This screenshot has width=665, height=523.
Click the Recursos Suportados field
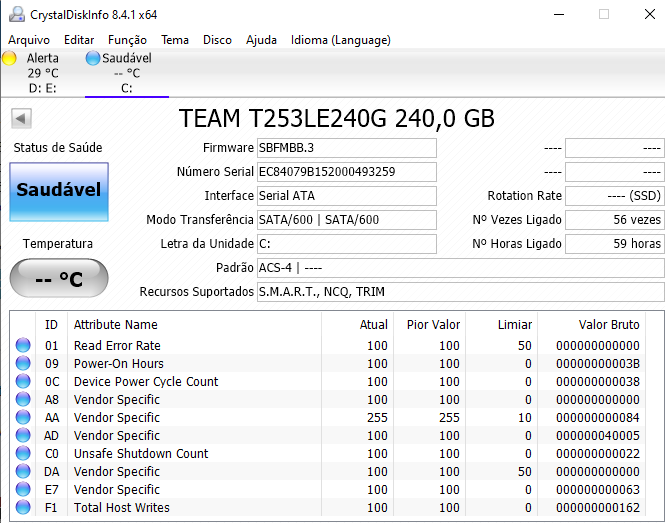(x=461, y=292)
